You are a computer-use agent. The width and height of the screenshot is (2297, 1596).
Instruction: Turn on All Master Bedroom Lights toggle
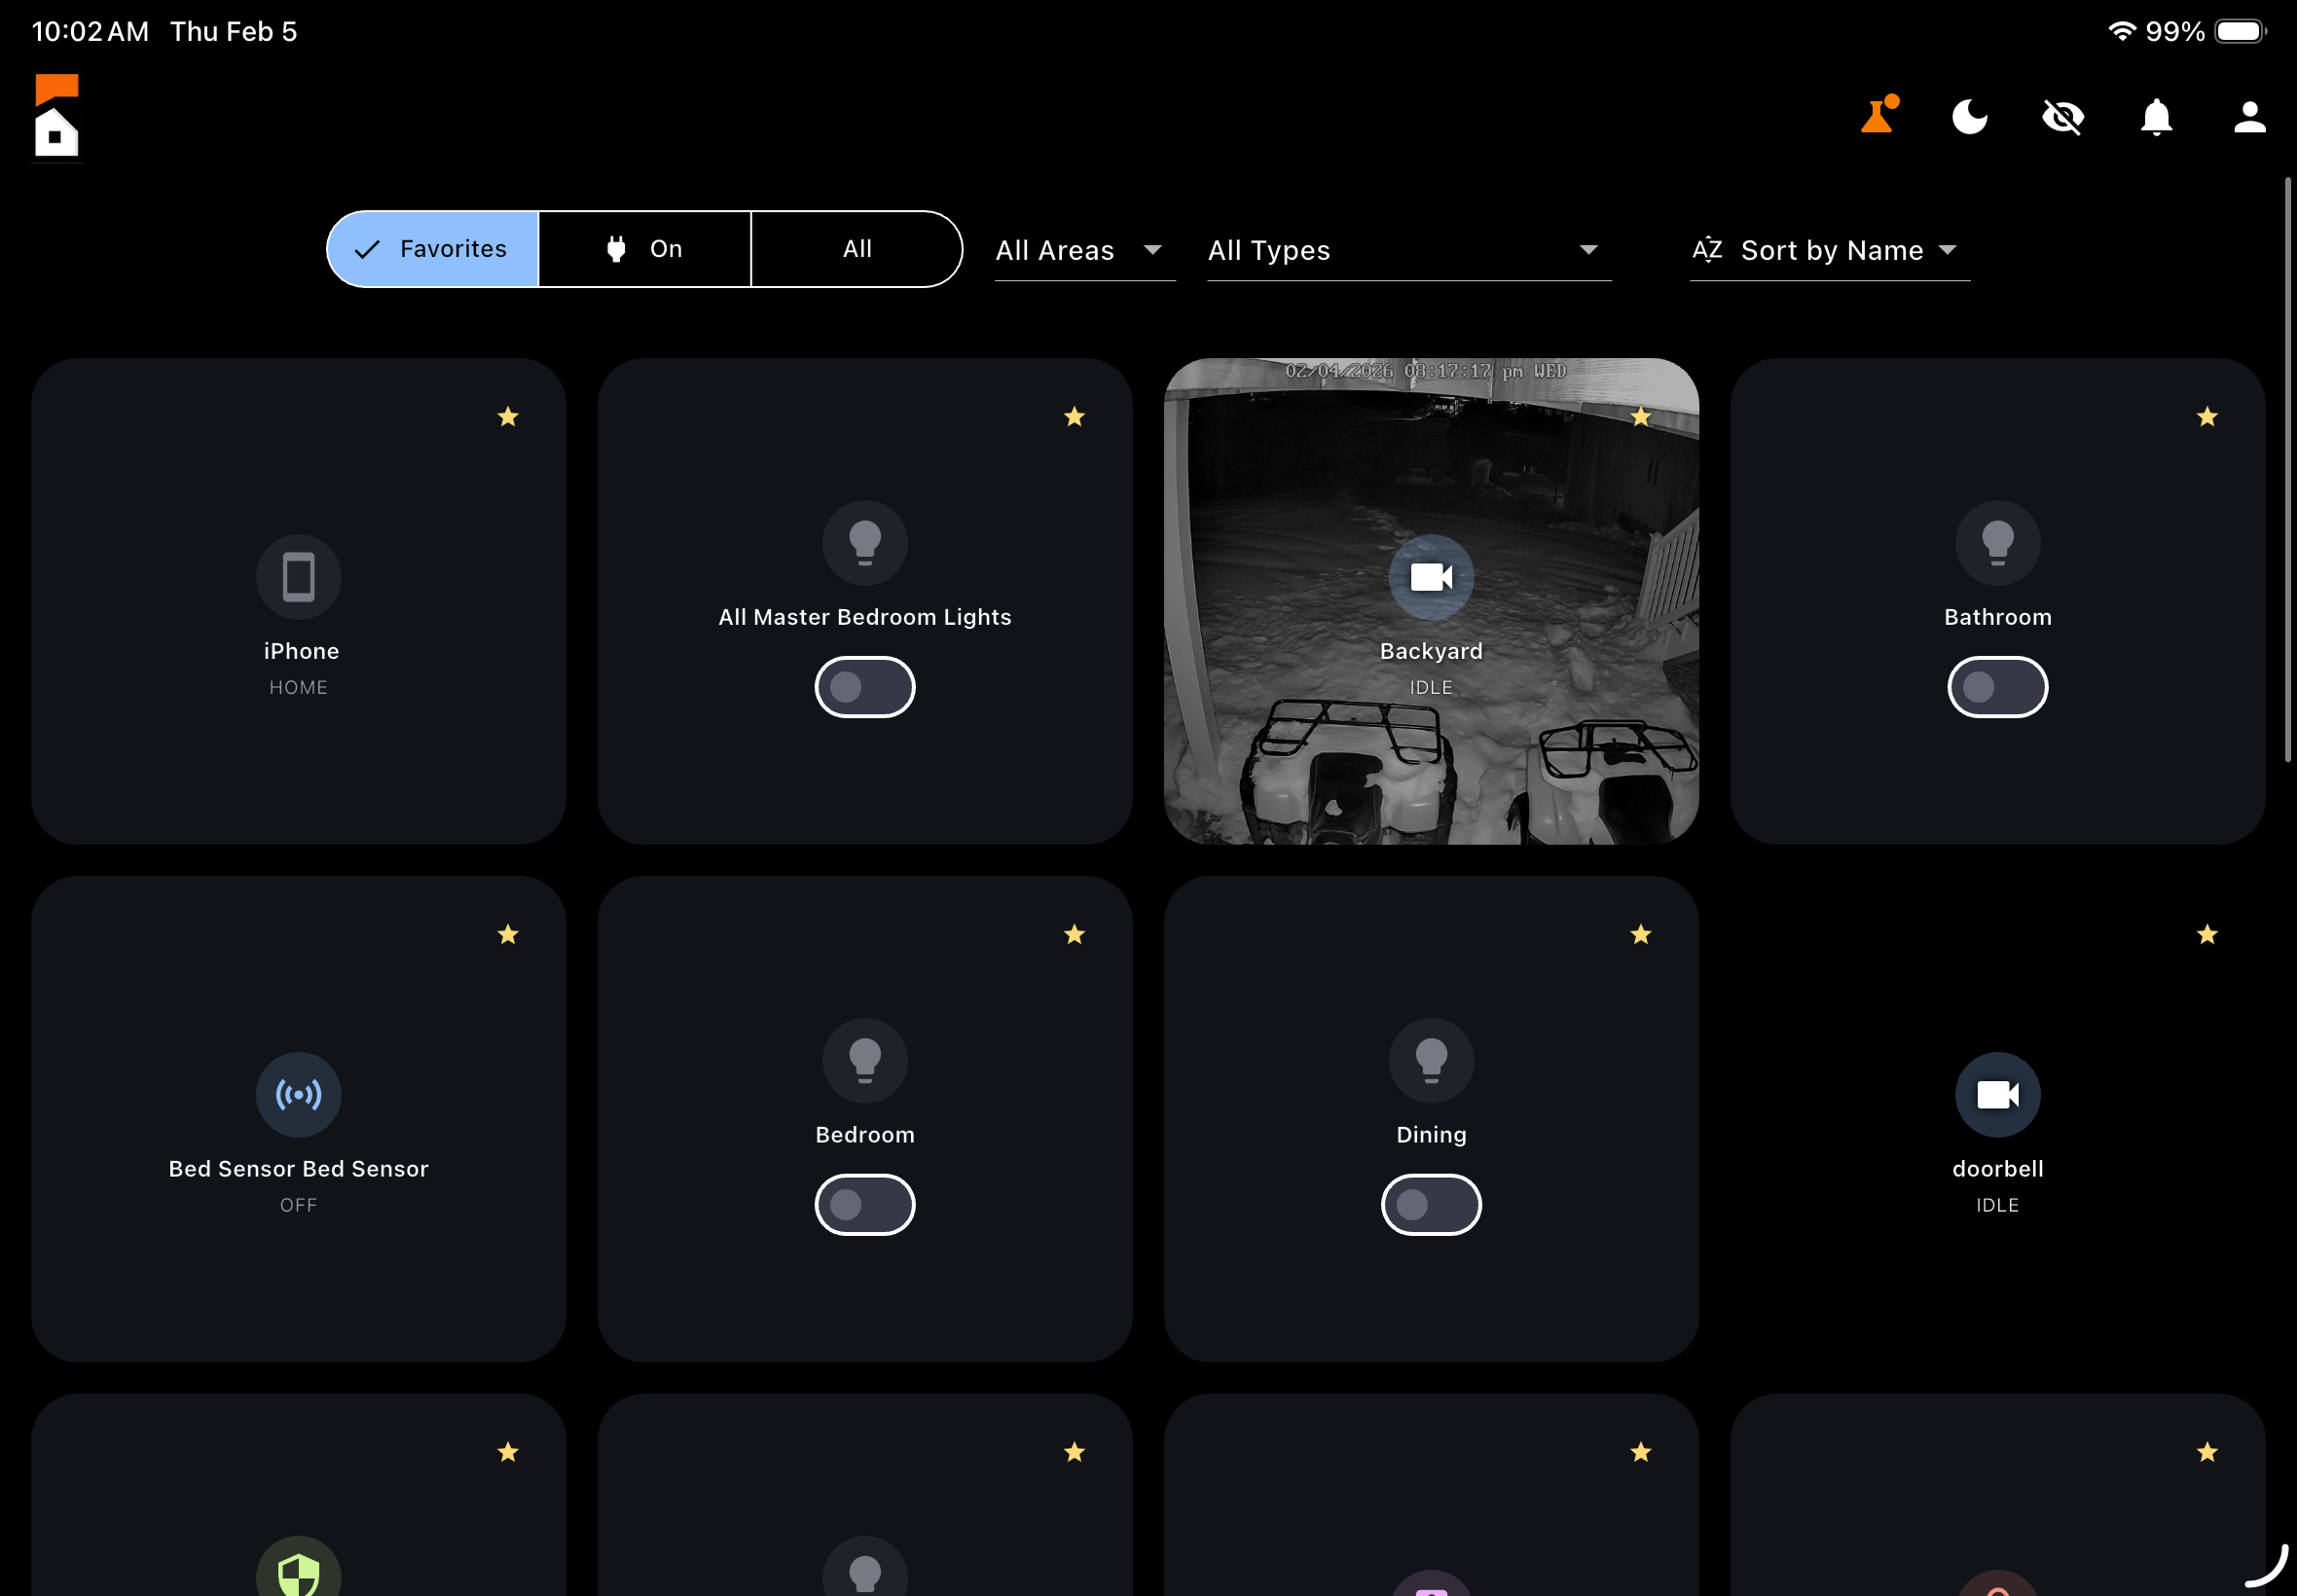pyautogui.click(x=865, y=686)
